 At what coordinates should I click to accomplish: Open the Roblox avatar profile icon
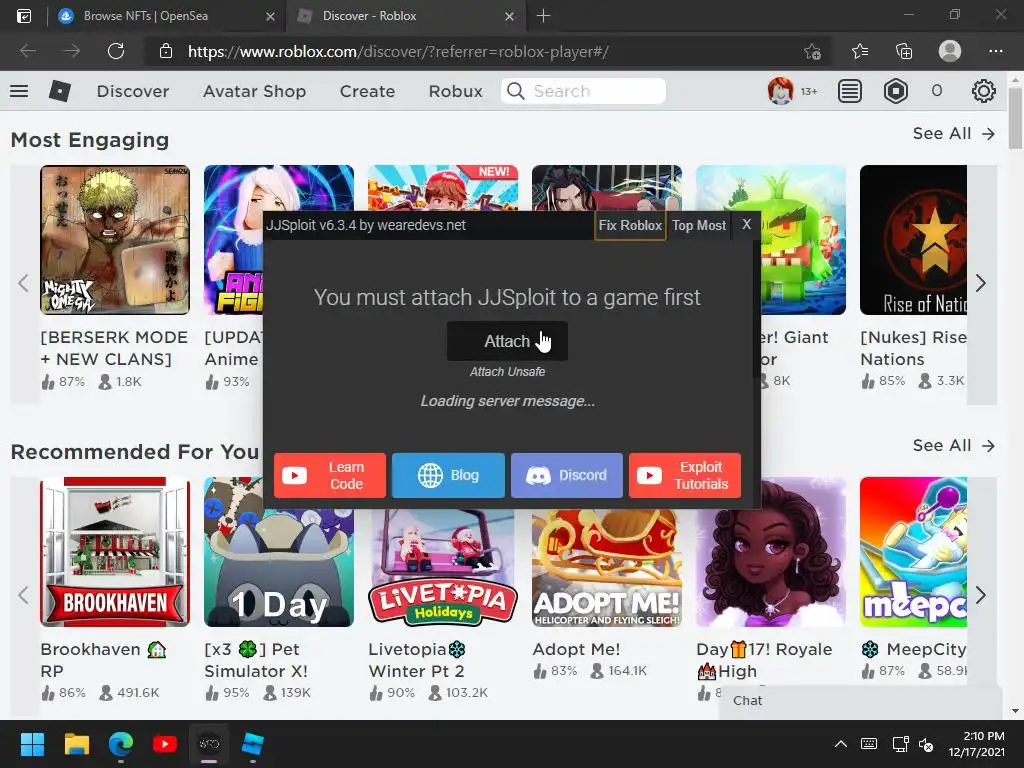pos(780,91)
